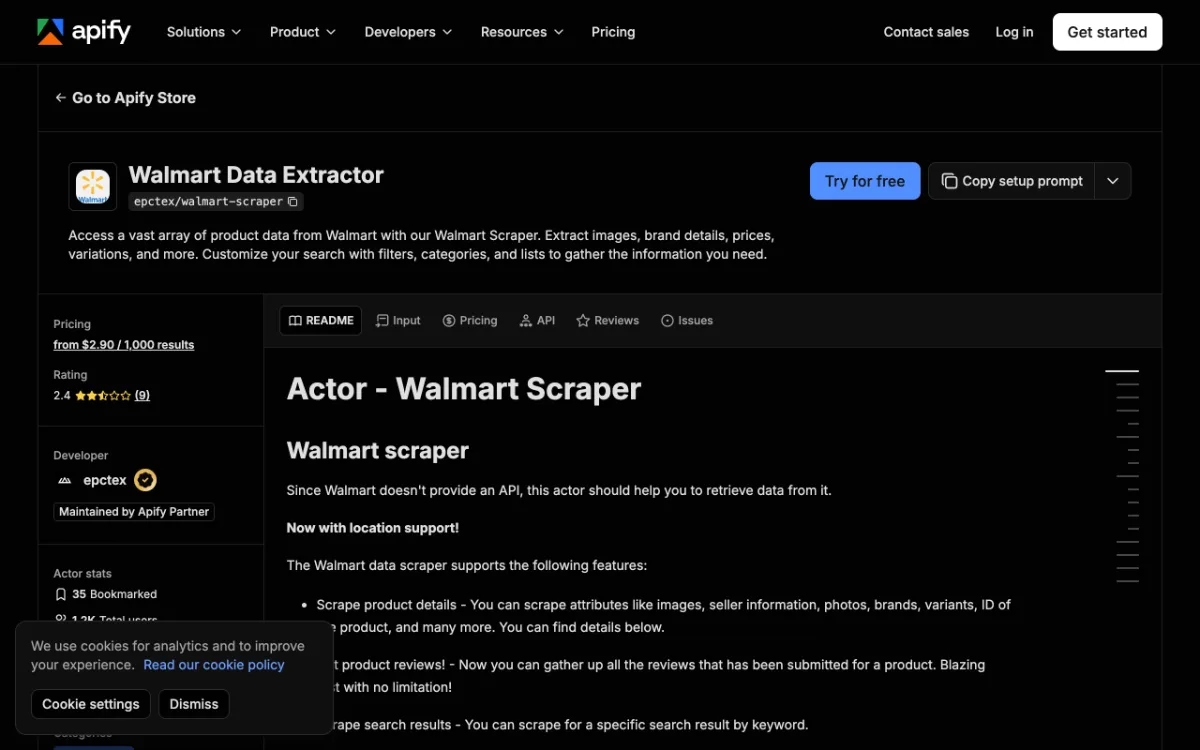Click the Apify logo in the header

(x=84, y=32)
